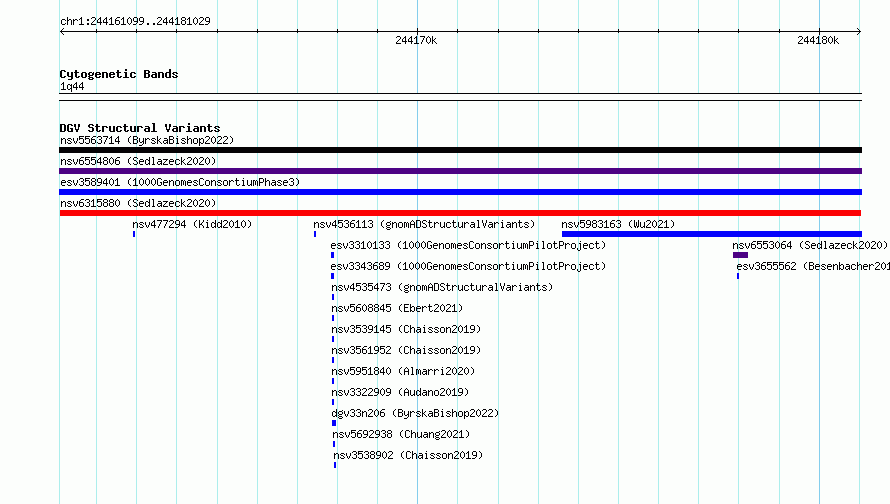Viewport: 890px width, 504px height.
Task: Open the nsv5951840 (Almarri2020) variant
Action: pos(404,371)
